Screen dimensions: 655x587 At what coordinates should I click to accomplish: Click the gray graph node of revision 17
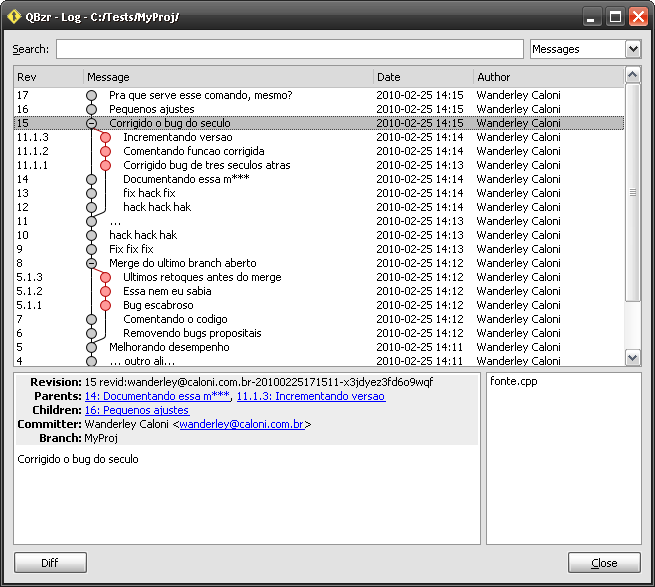click(91, 95)
